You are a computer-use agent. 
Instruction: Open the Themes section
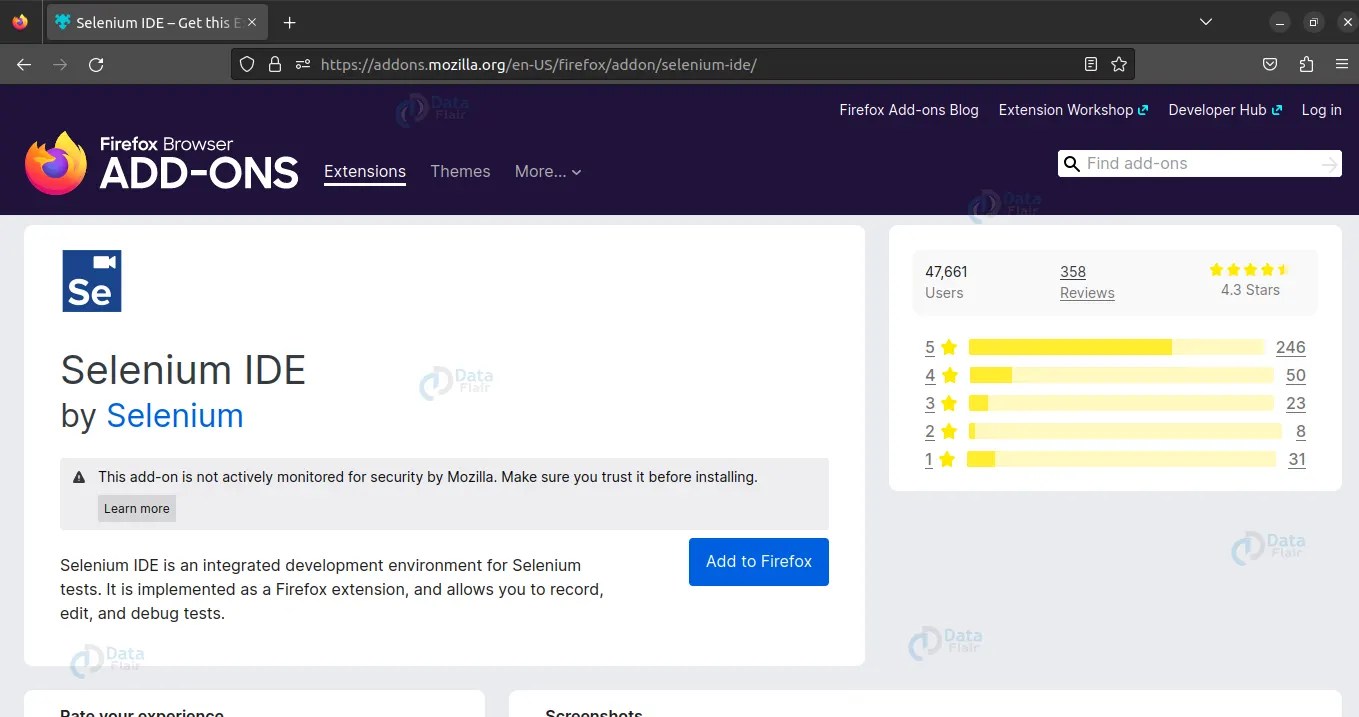459,171
